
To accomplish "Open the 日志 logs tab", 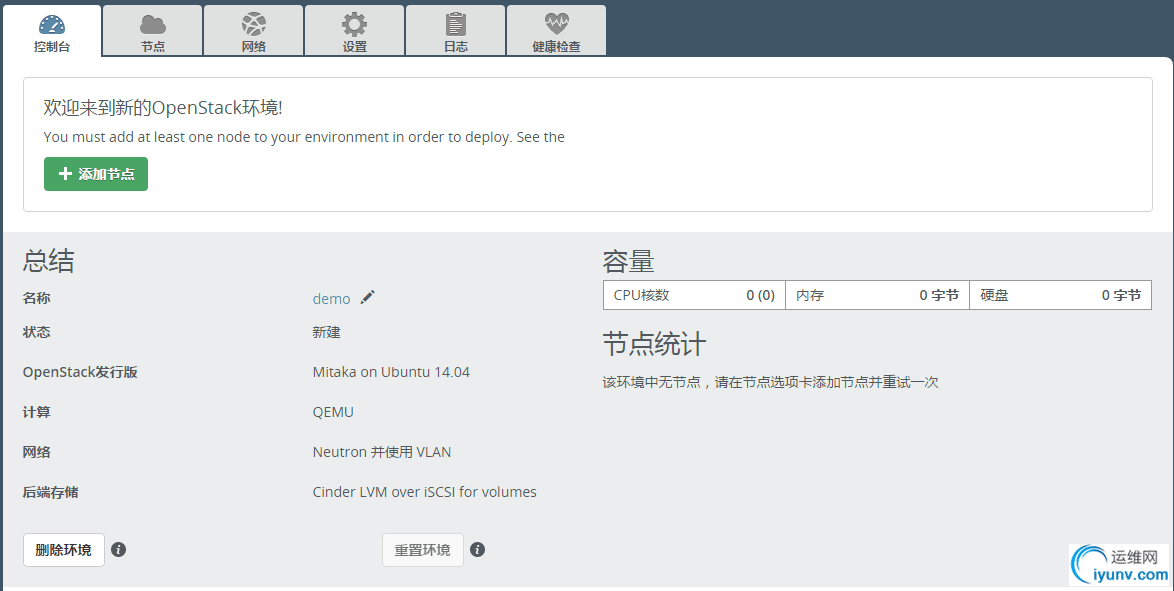I will click(456, 31).
